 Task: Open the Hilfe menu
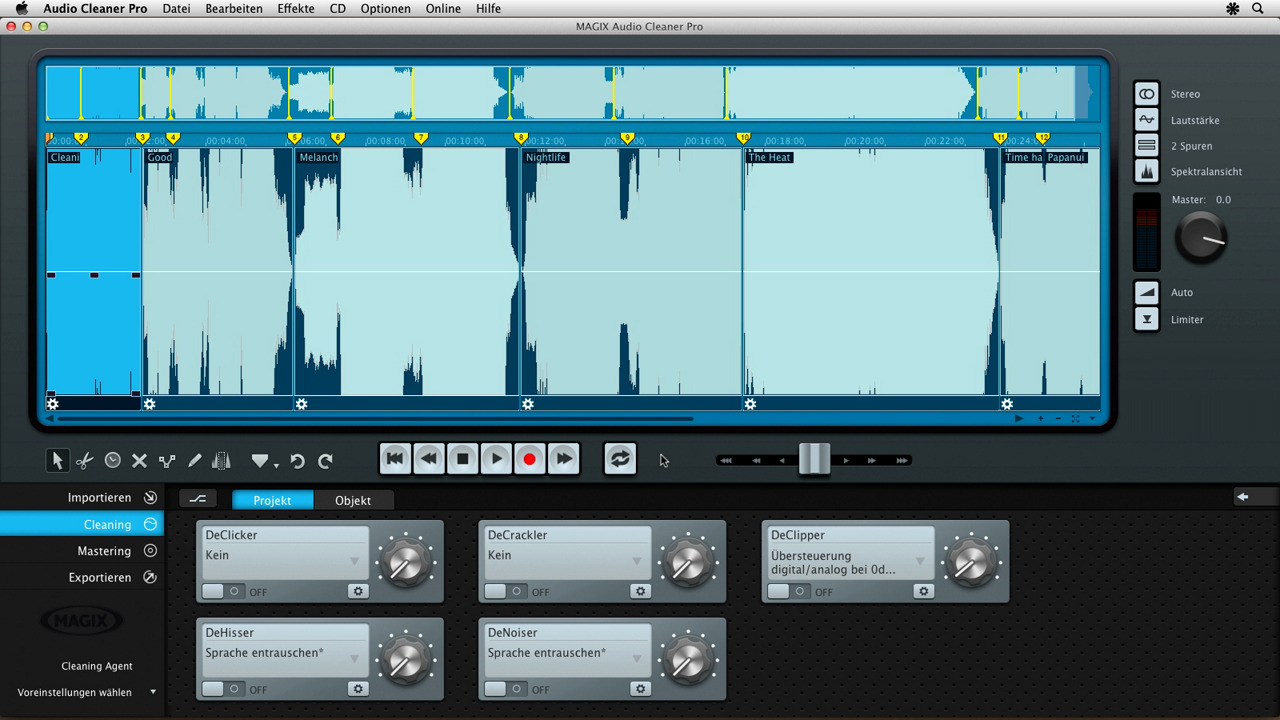click(489, 8)
